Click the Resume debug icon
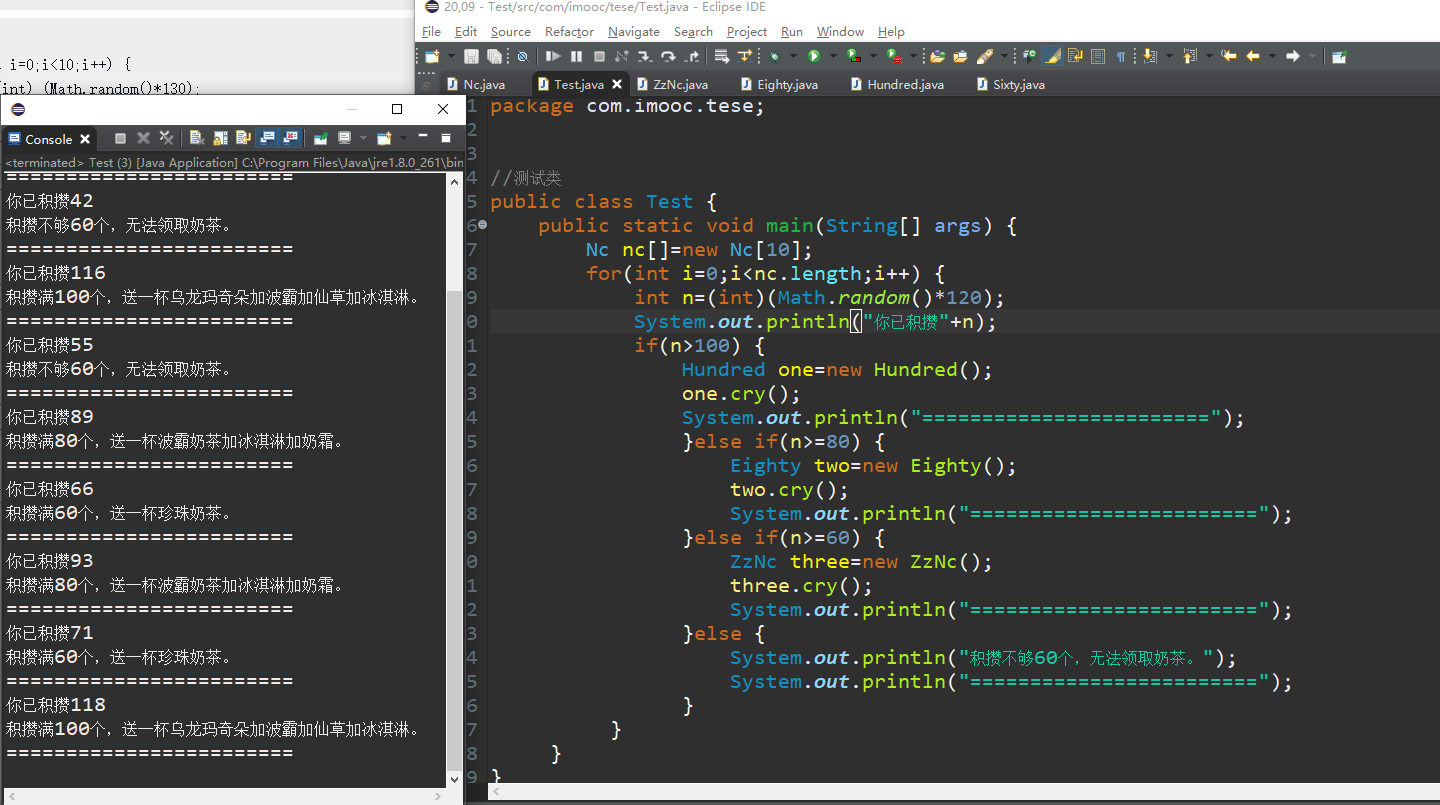Screen dimensions: 1440x805 point(553,56)
